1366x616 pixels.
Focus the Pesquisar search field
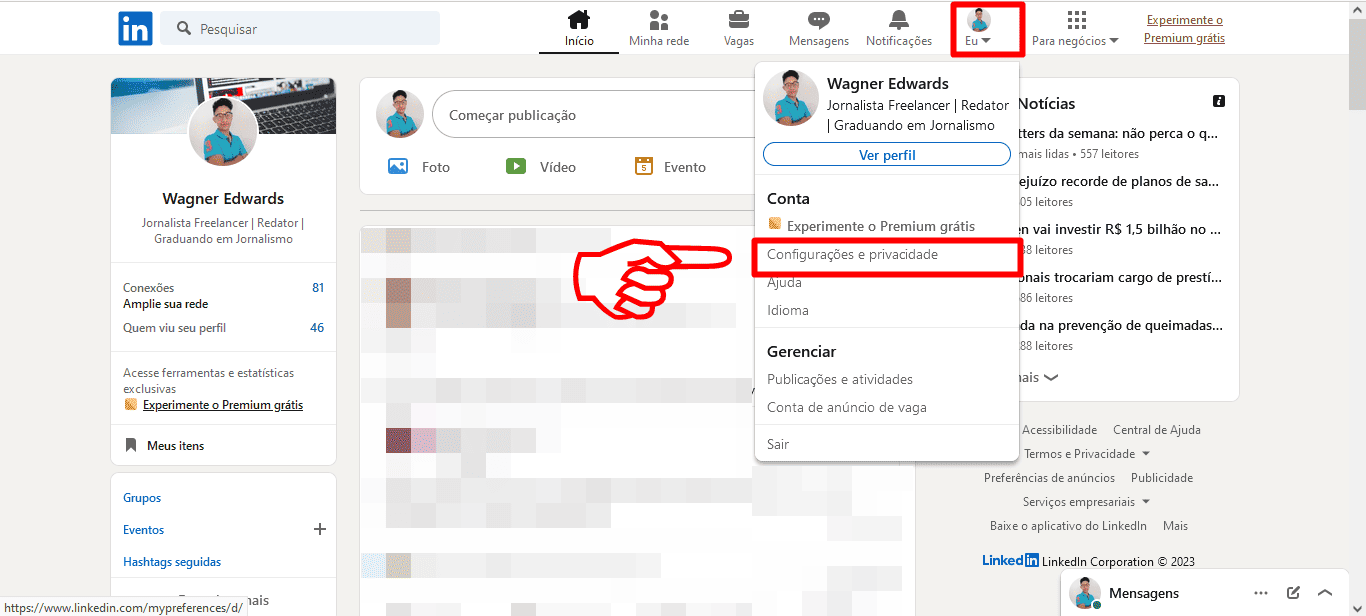[x=300, y=28]
